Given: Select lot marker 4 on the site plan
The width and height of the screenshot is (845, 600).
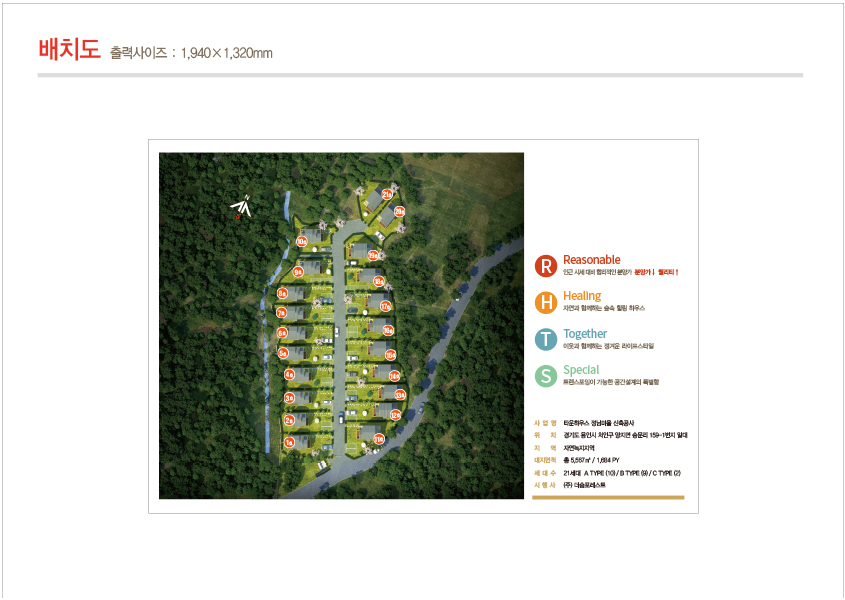Looking at the screenshot, I should click(289, 374).
